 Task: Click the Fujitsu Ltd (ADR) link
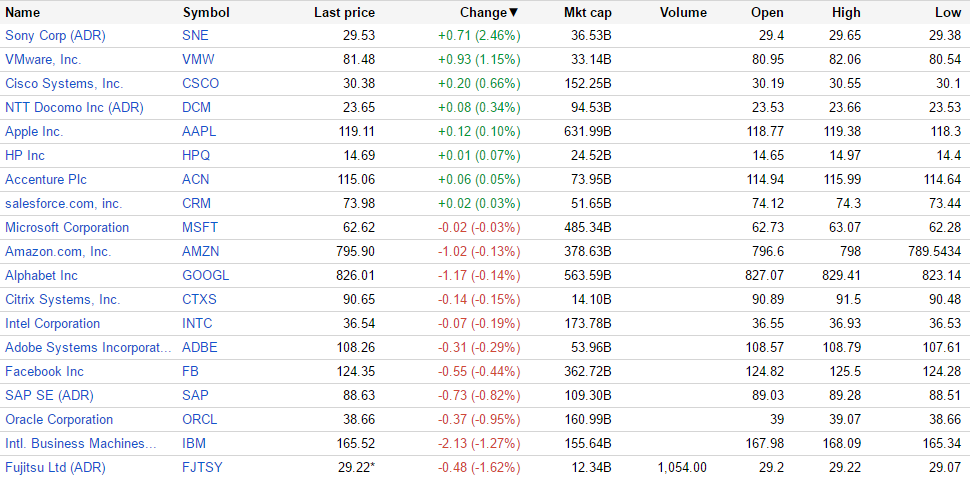point(55,467)
